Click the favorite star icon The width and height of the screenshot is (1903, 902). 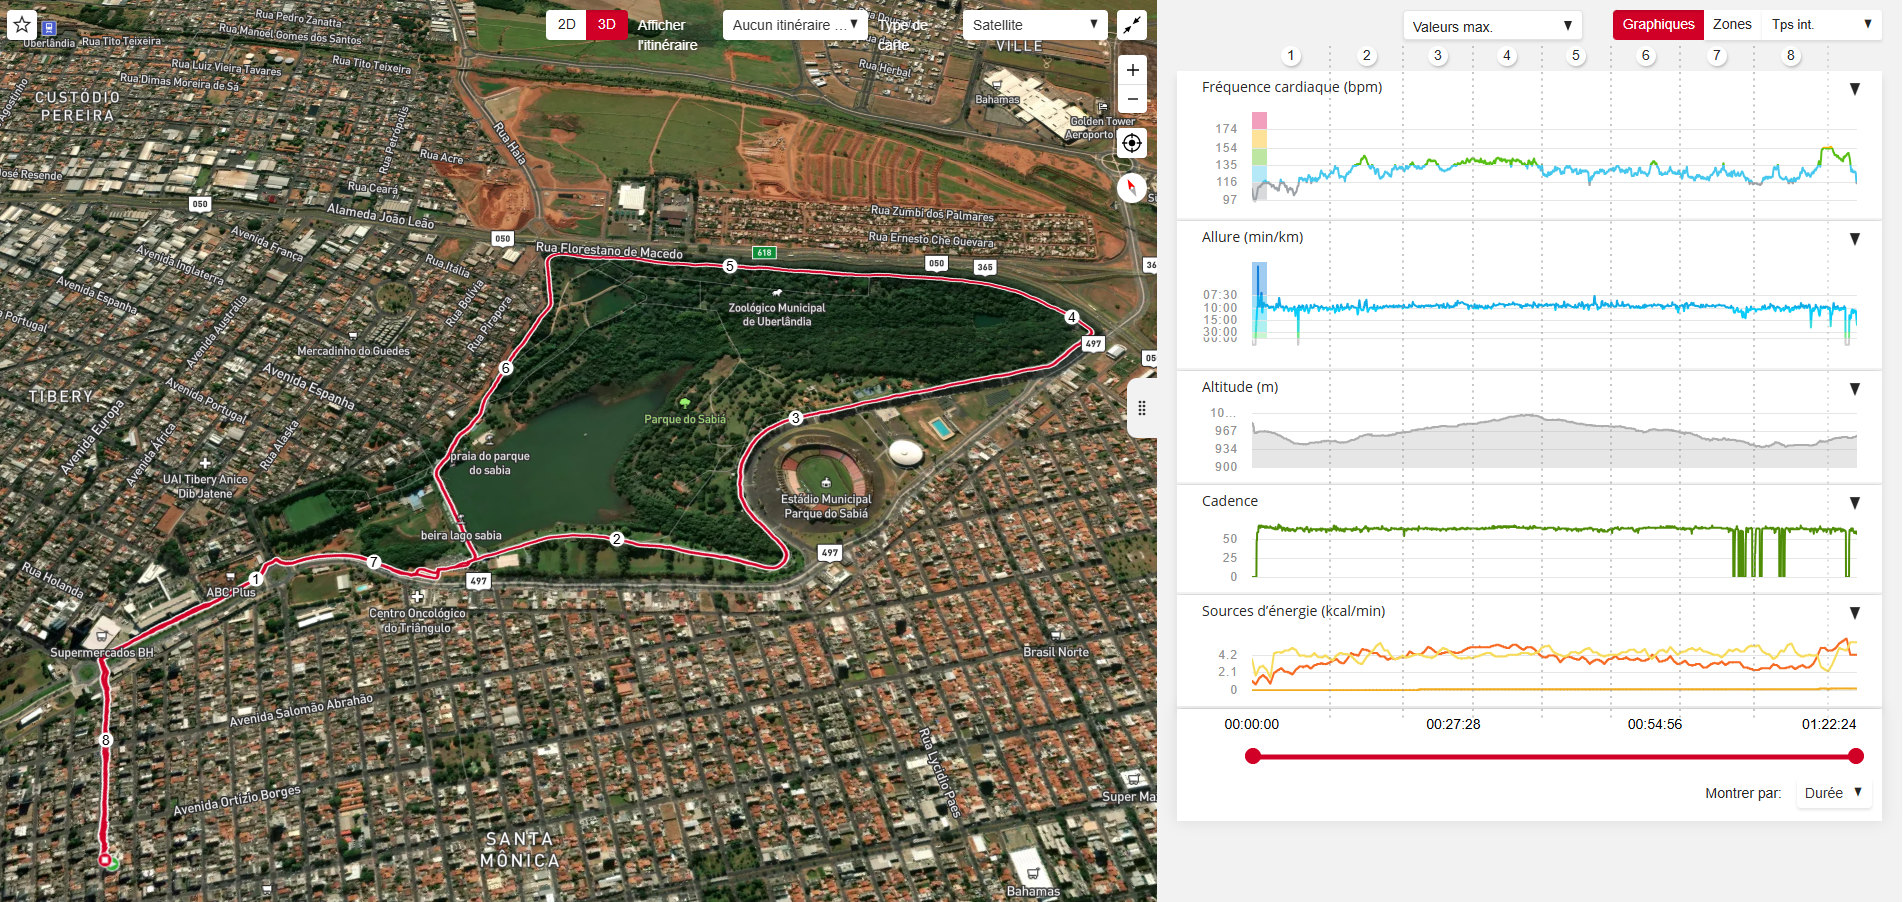pyautogui.click(x=22, y=25)
